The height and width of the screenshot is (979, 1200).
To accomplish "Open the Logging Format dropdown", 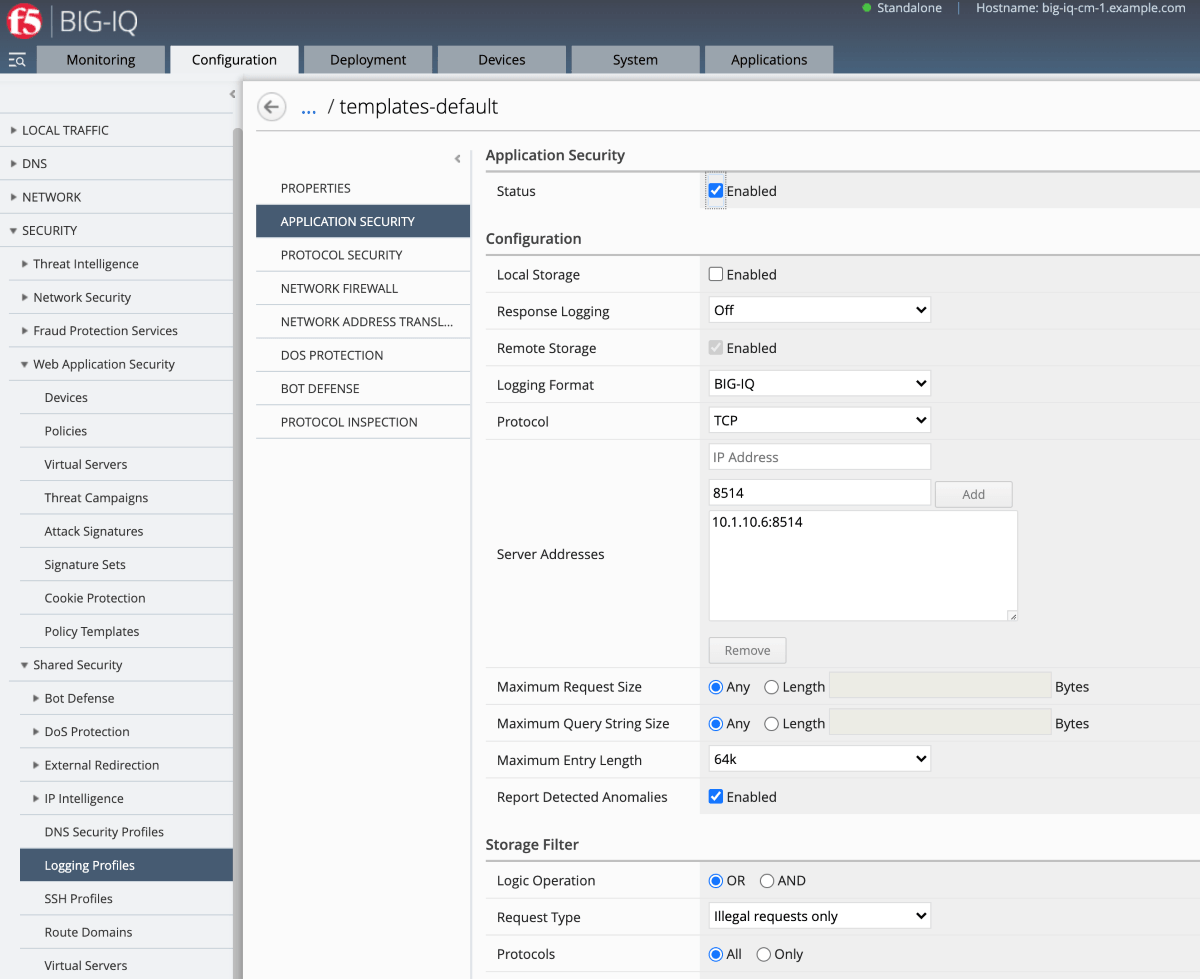I will coord(820,384).
